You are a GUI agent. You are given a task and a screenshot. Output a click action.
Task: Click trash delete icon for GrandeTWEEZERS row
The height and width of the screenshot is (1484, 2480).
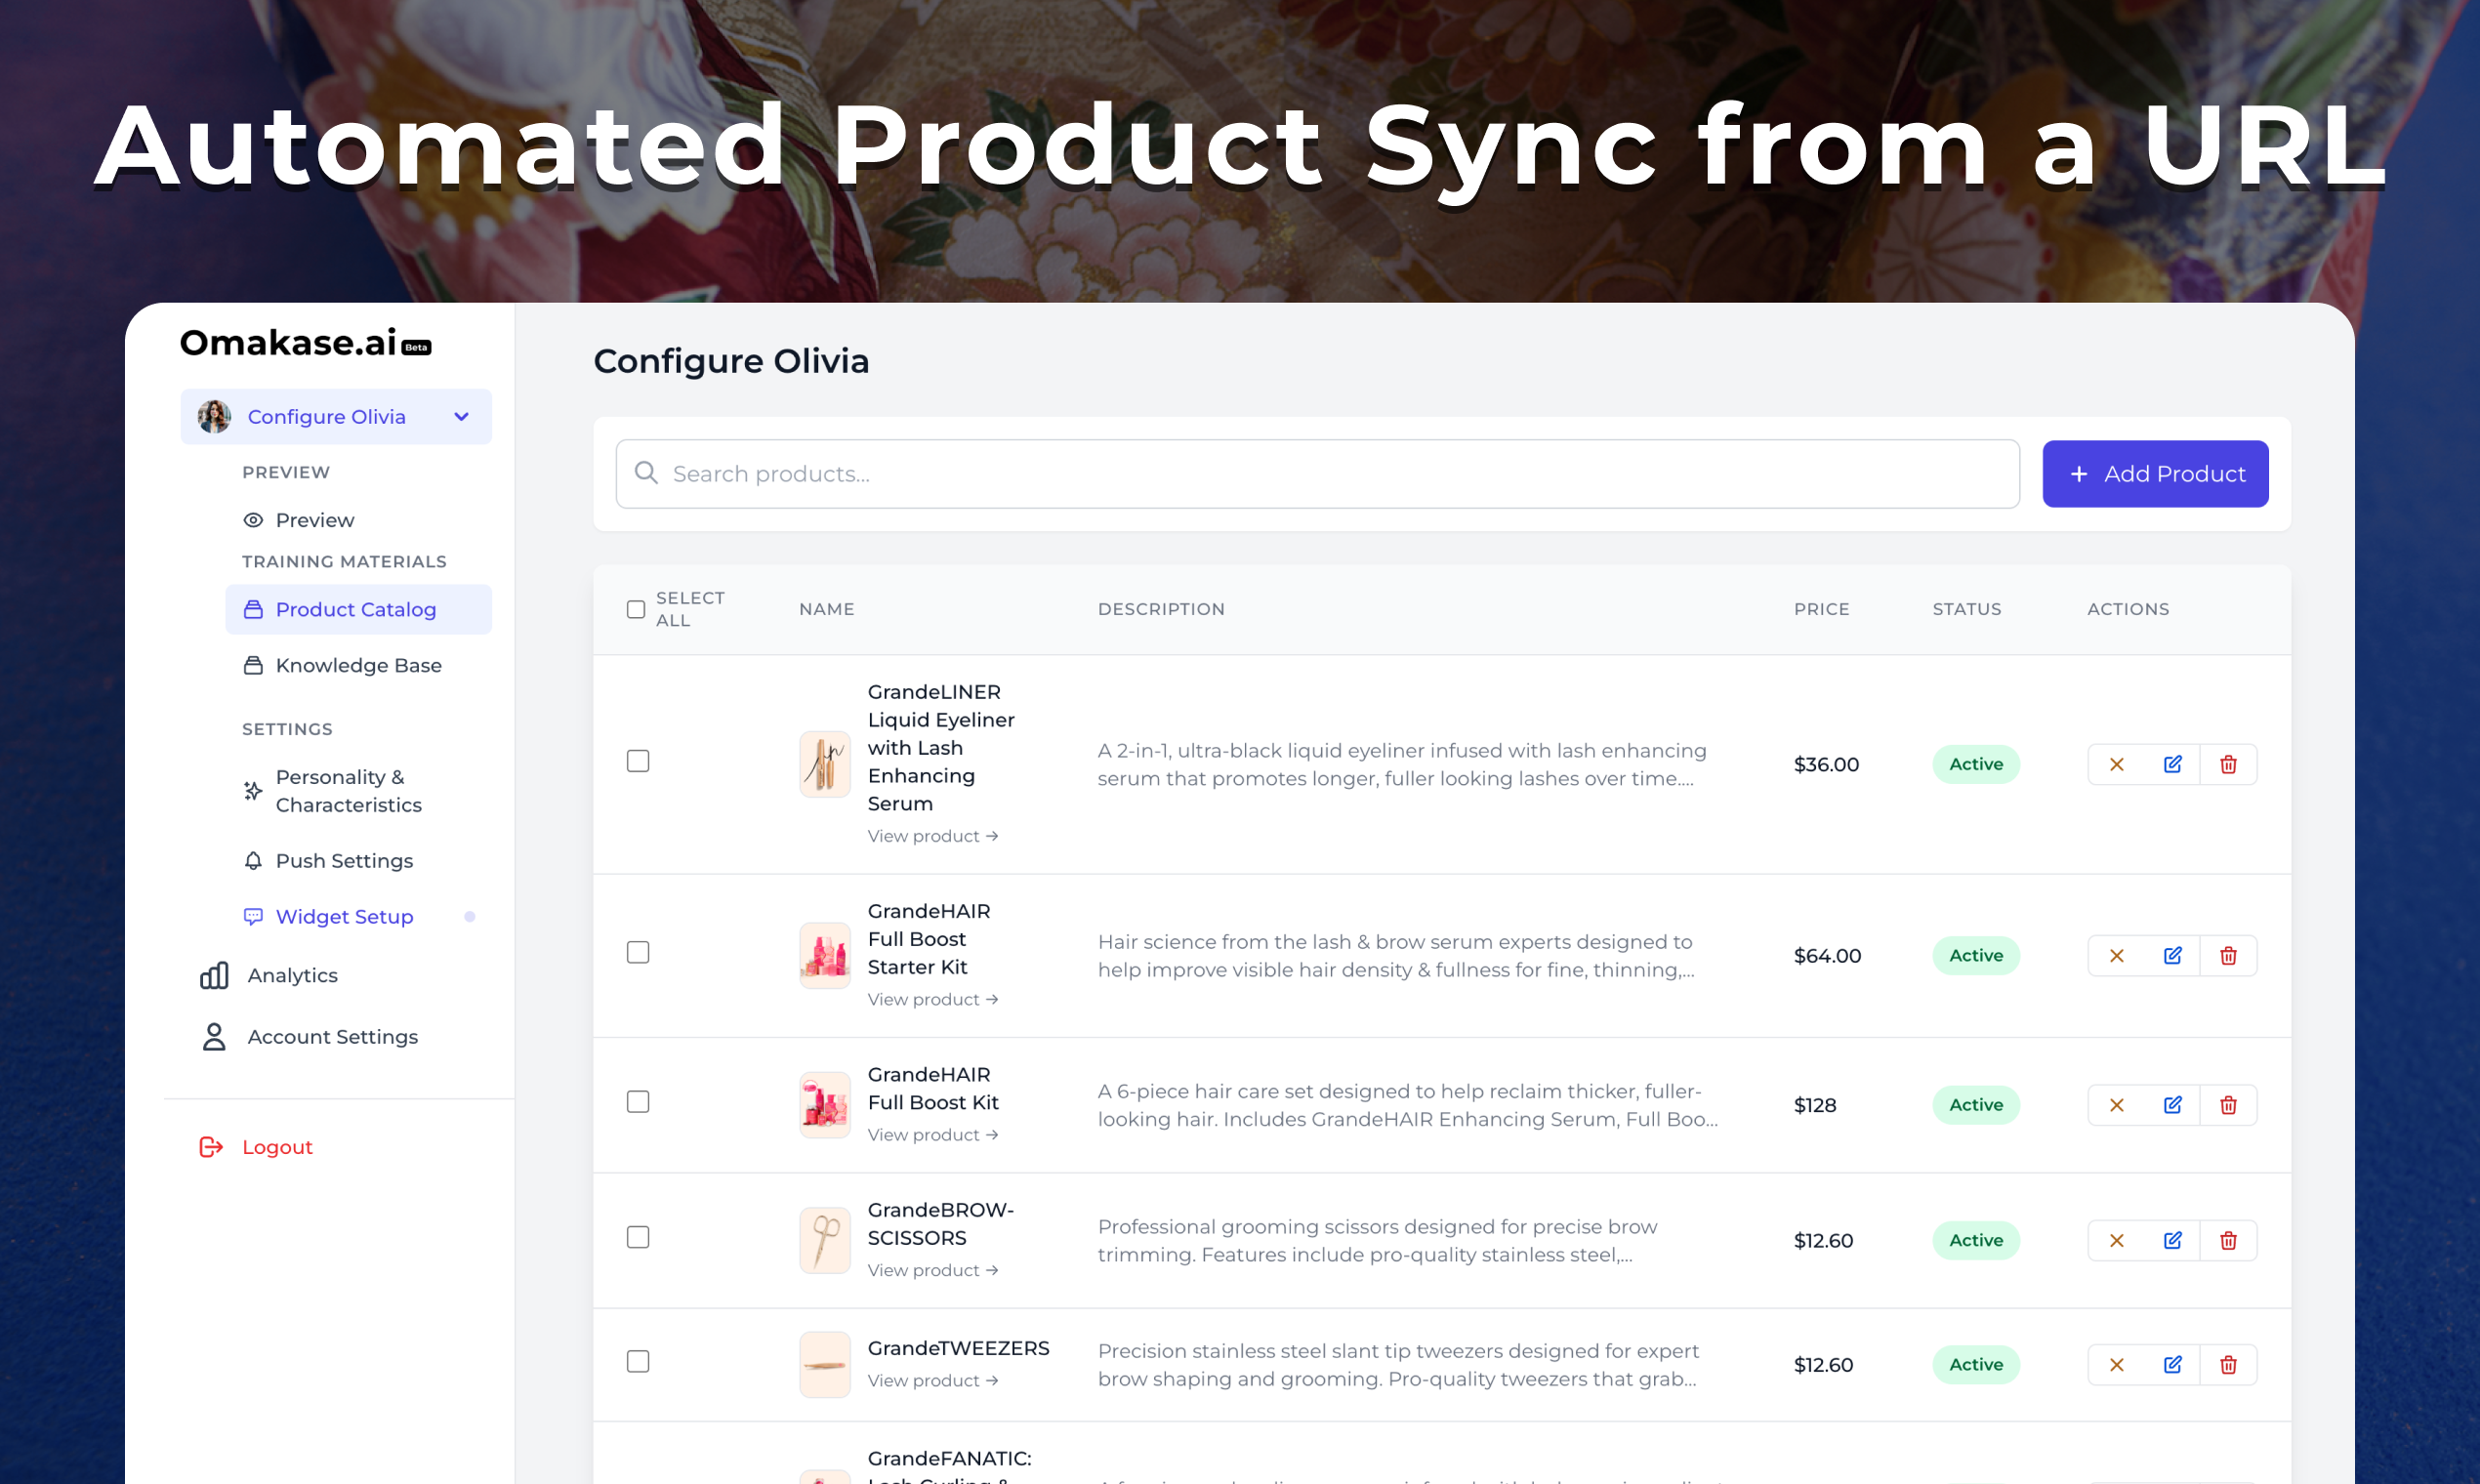tap(2228, 1364)
